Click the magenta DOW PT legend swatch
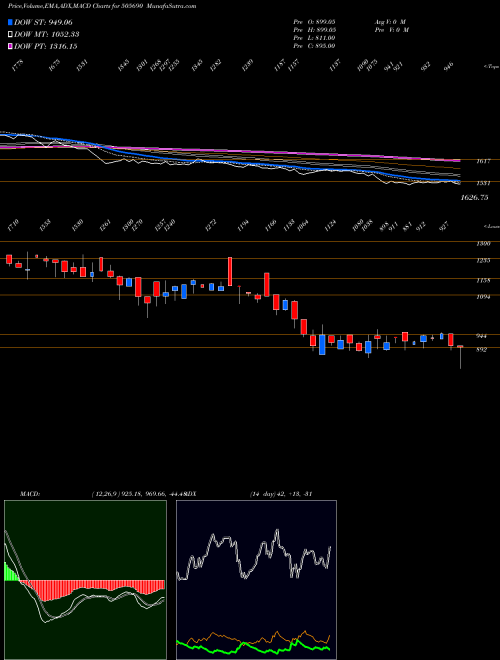This screenshot has width=500, height=660. (10, 46)
